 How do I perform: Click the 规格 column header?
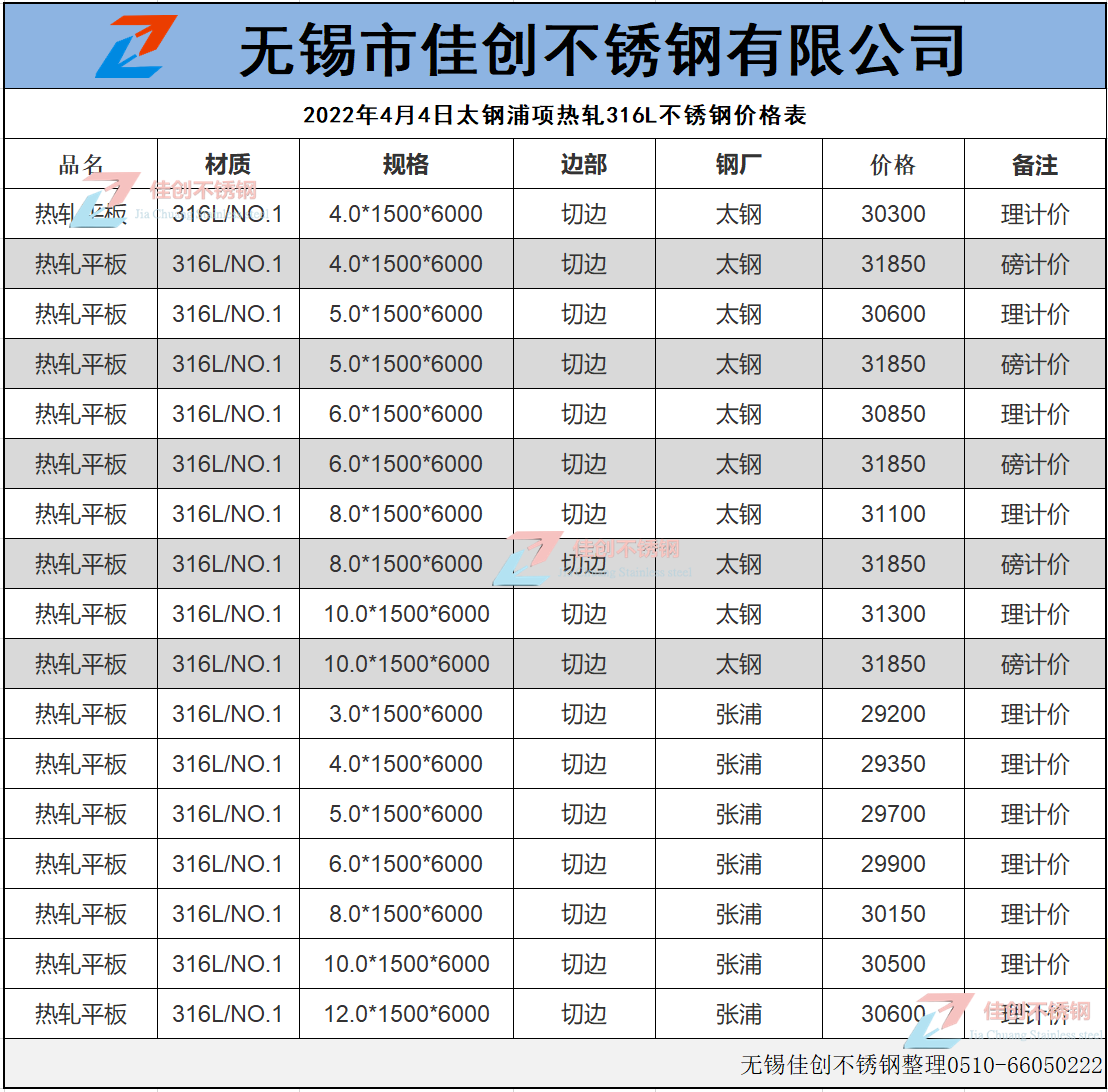(x=406, y=165)
